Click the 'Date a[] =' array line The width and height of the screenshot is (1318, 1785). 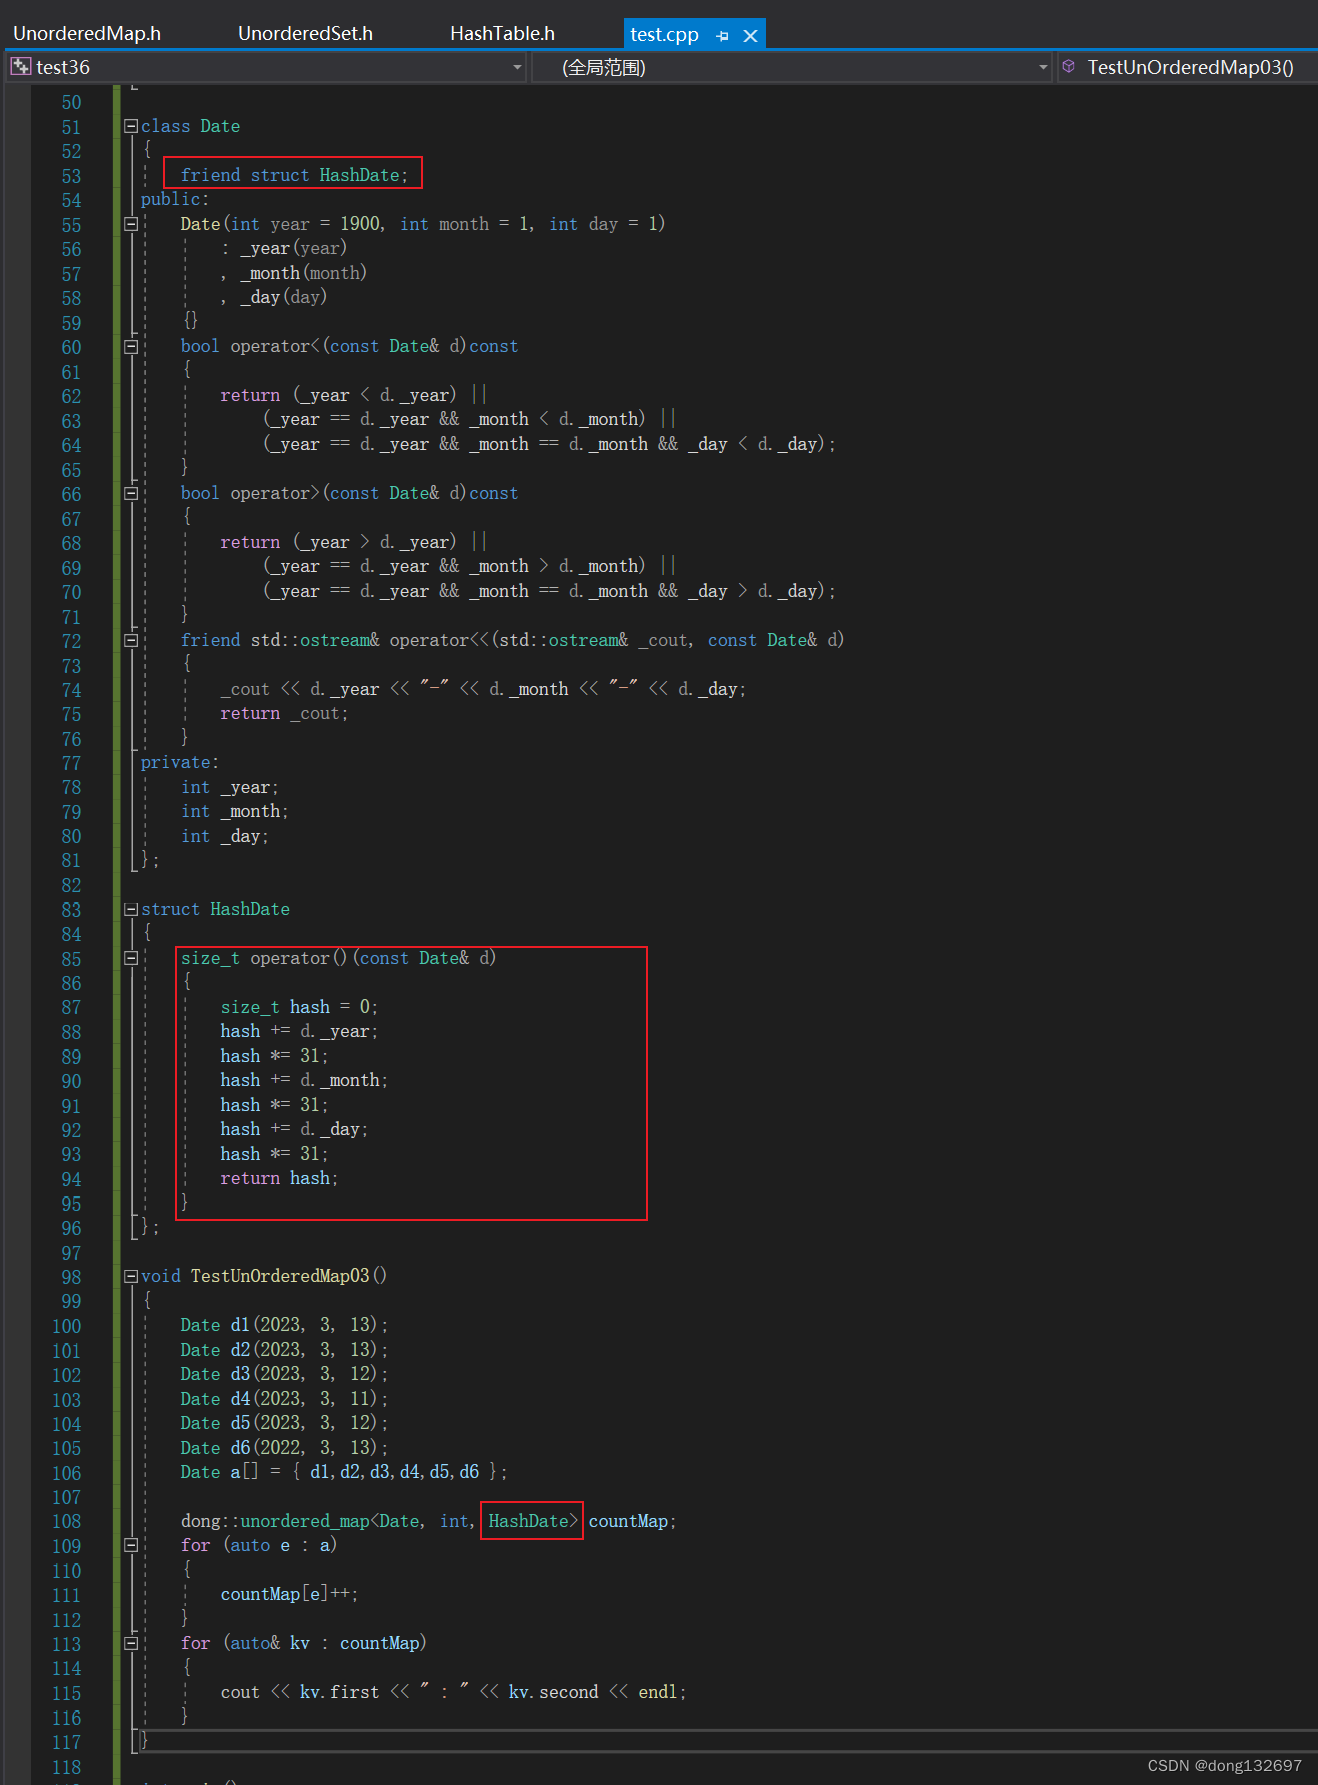[343, 1472]
